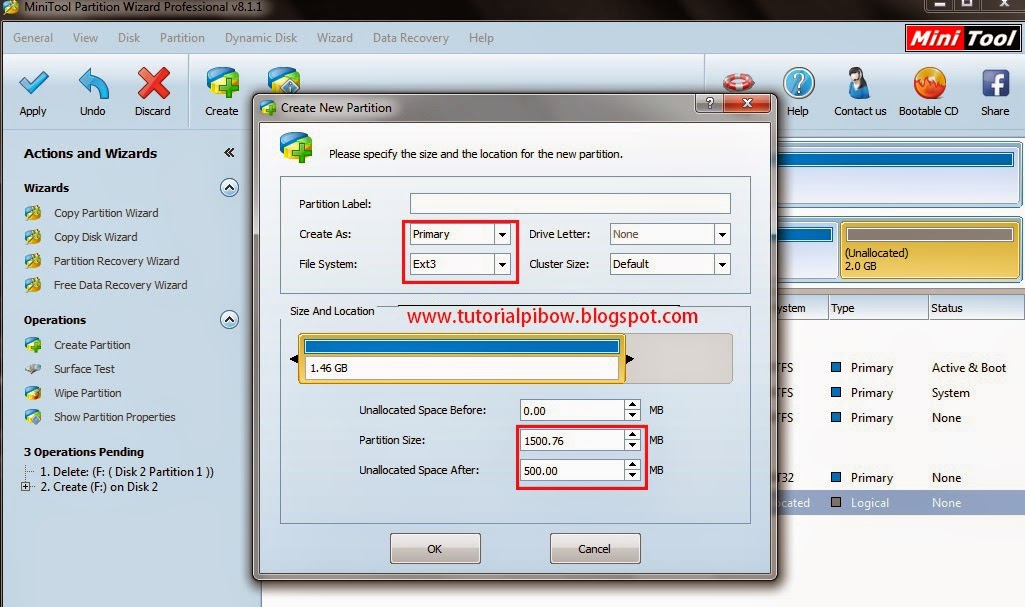
Task: Click Unallocated Space Before field
Action: tap(572, 410)
